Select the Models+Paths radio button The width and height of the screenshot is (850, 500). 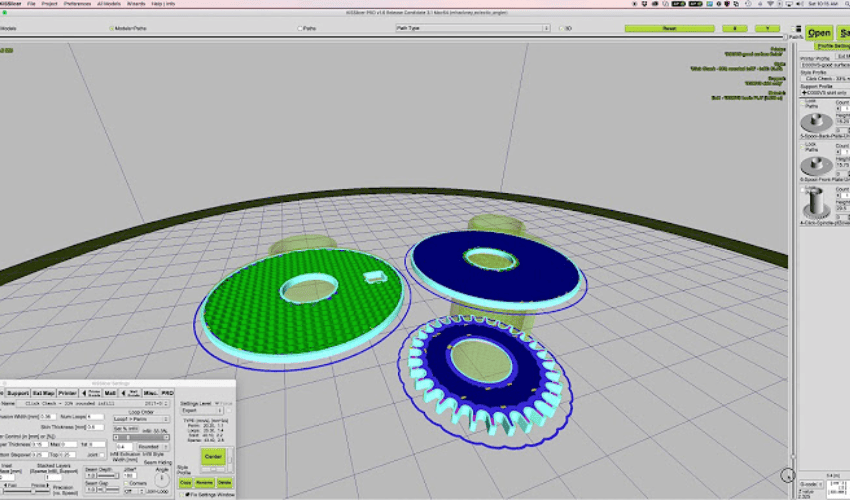coord(111,28)
